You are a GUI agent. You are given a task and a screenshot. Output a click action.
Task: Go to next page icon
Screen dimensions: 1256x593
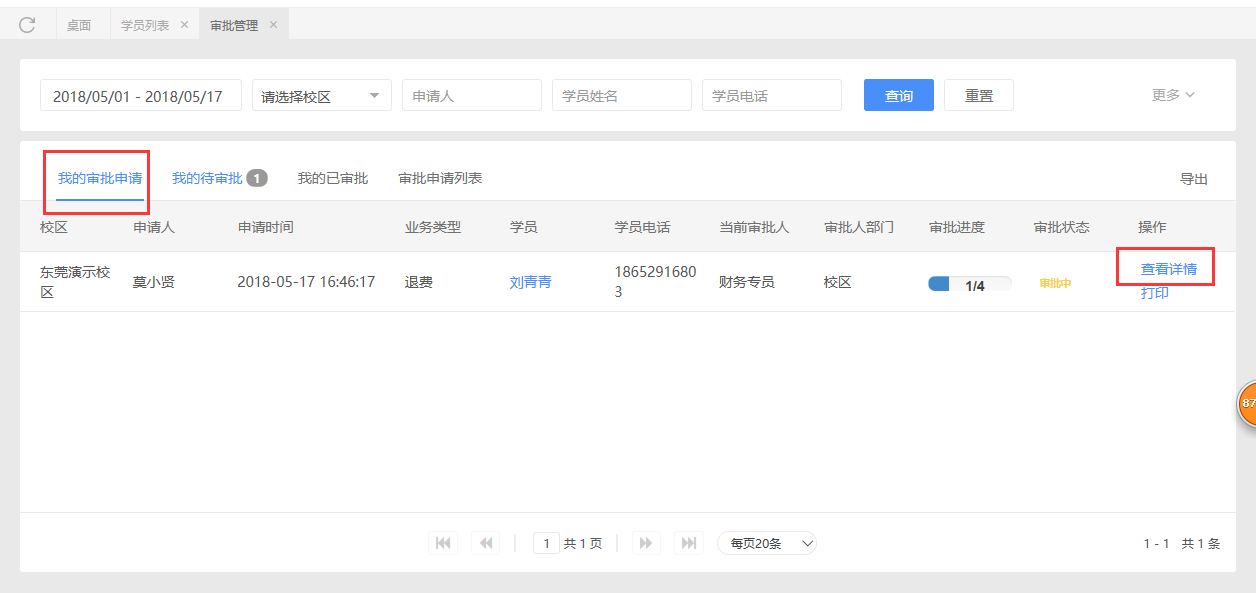point(646,543)
